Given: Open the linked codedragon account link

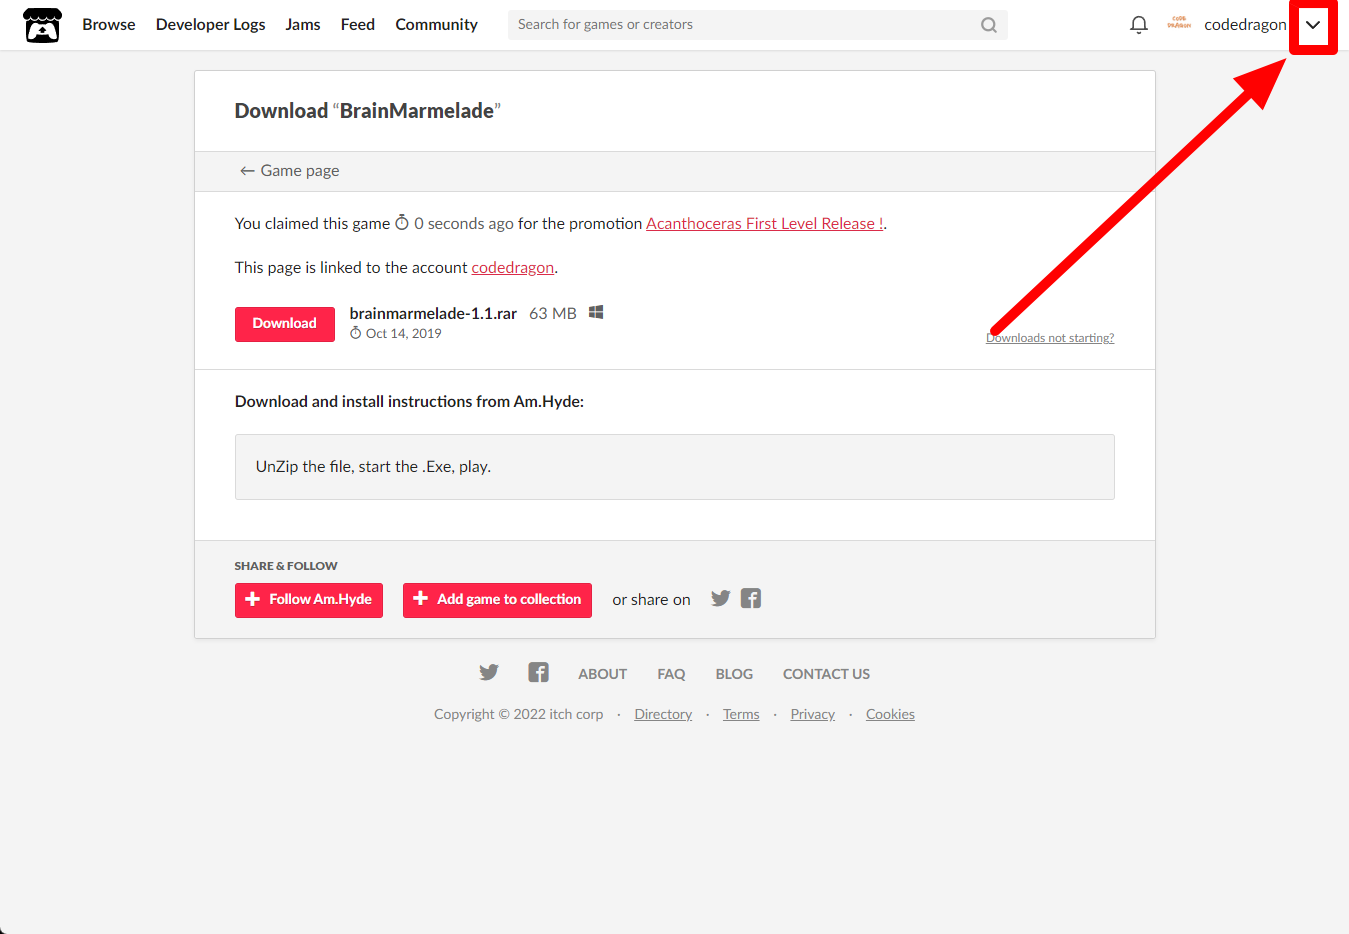Looking at the screenshot, I should tap(513, 268).
